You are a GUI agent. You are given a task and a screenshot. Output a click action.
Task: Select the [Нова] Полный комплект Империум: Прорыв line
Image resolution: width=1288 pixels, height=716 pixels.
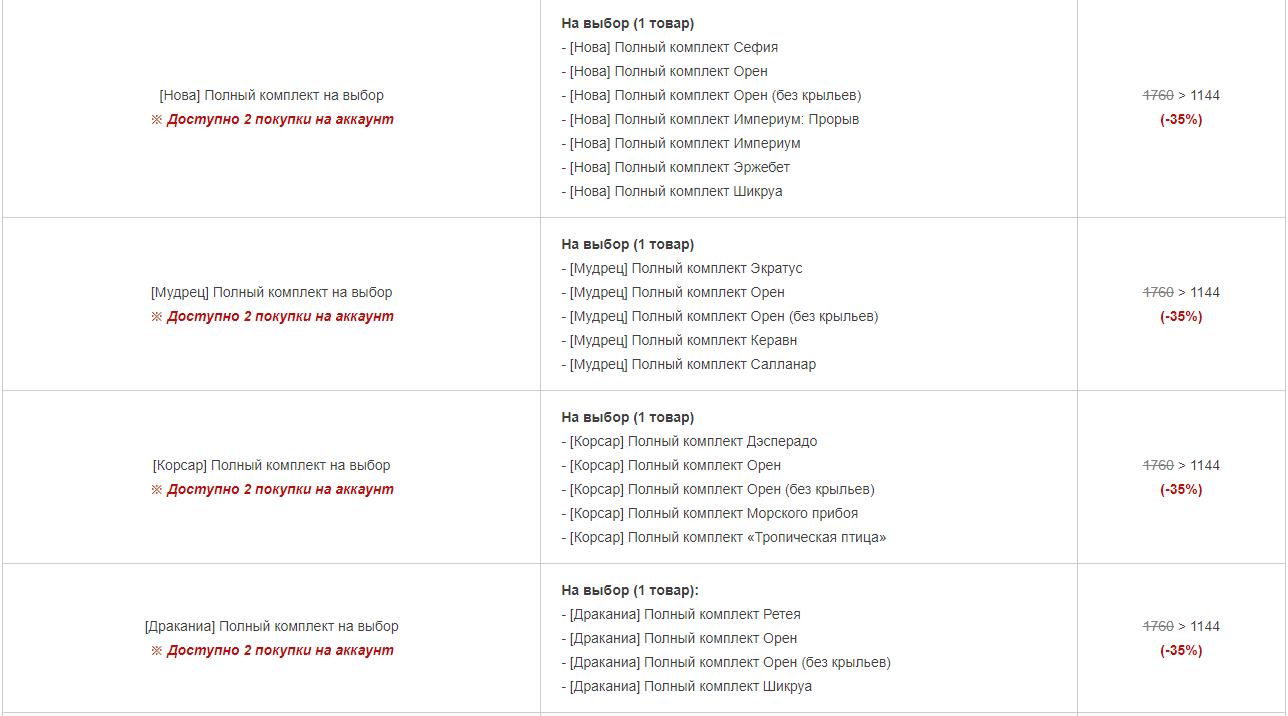pos(710,119)
